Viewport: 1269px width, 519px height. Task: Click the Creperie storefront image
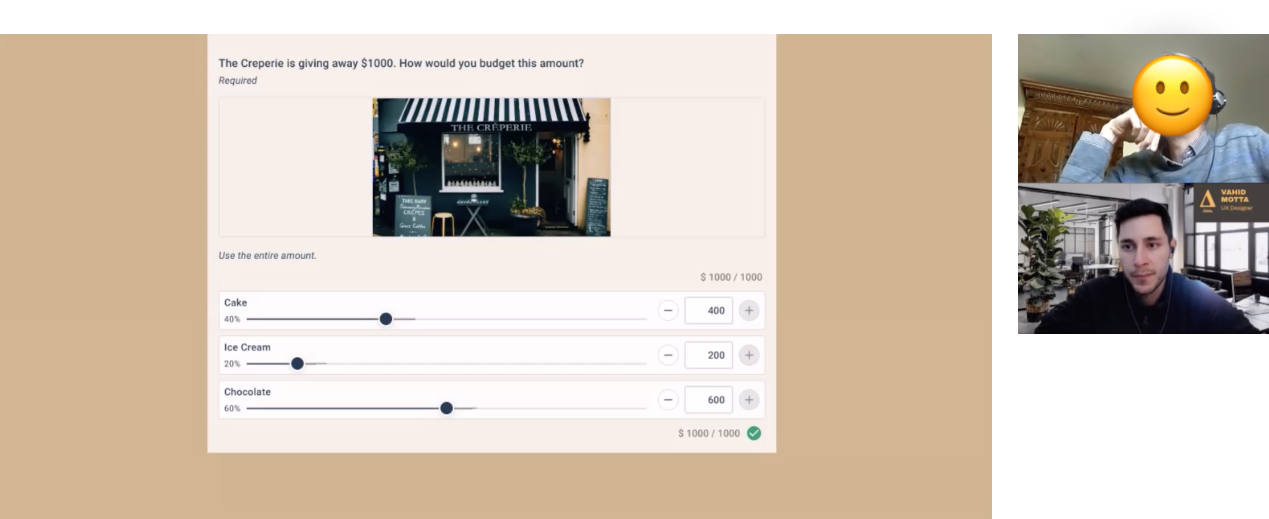coord(491,167)
